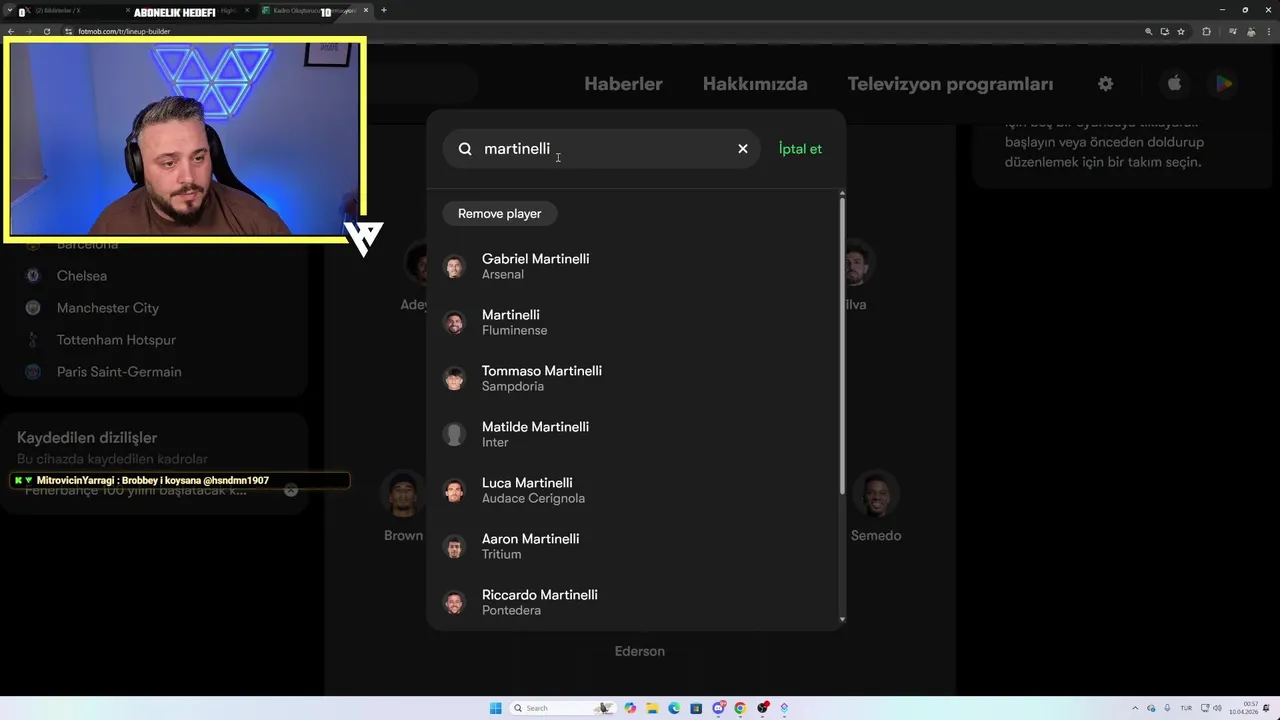Select Martinelli of Fluminense
Viewport: 1280px width, 720px height.
pyautogui.click(x=635, y=322)
